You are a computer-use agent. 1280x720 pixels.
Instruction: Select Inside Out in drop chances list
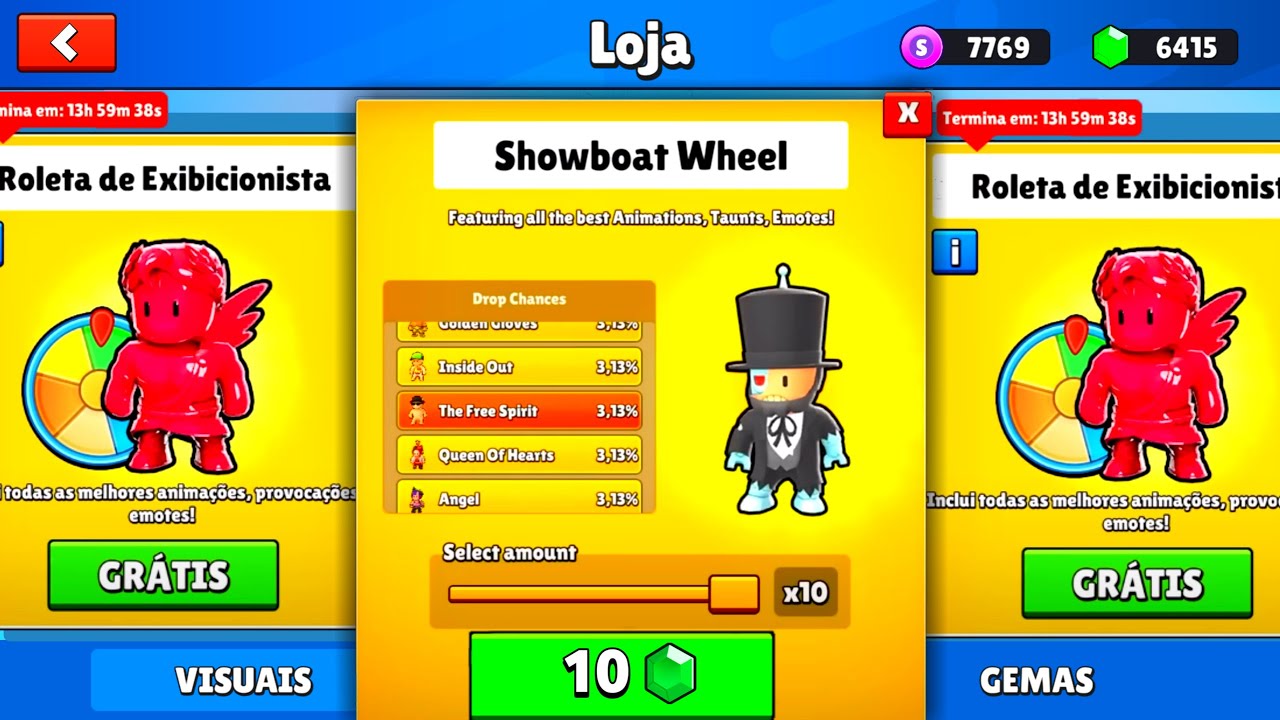click(x=519, y=367)
